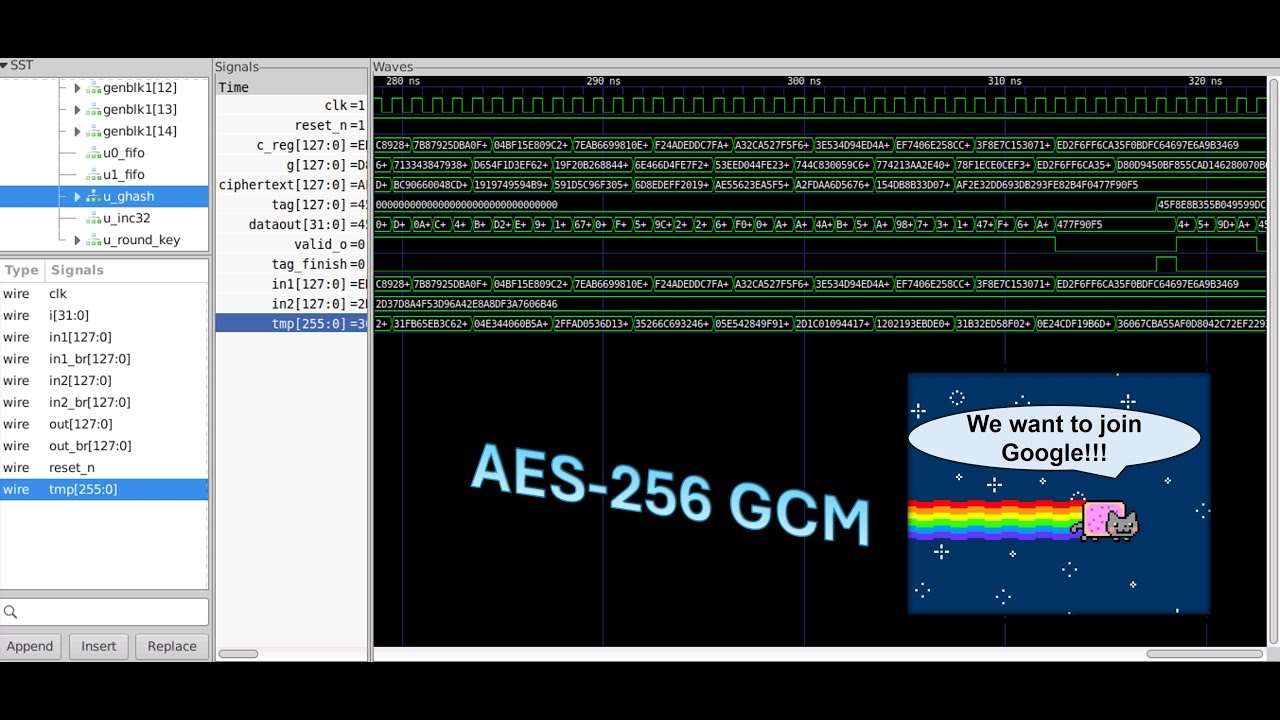Sort by the Type column header
The image size is (1280, 720).
[21, 270]
